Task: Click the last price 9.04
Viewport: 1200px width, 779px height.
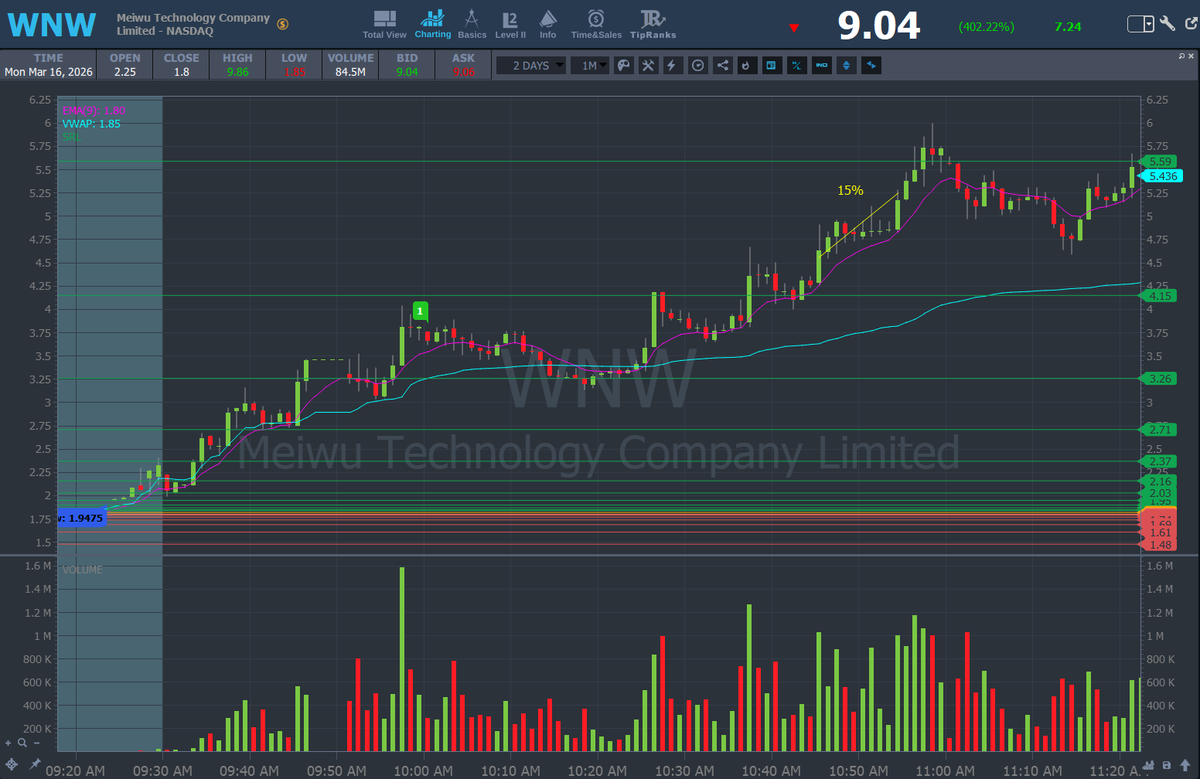Action: point(878,26)
